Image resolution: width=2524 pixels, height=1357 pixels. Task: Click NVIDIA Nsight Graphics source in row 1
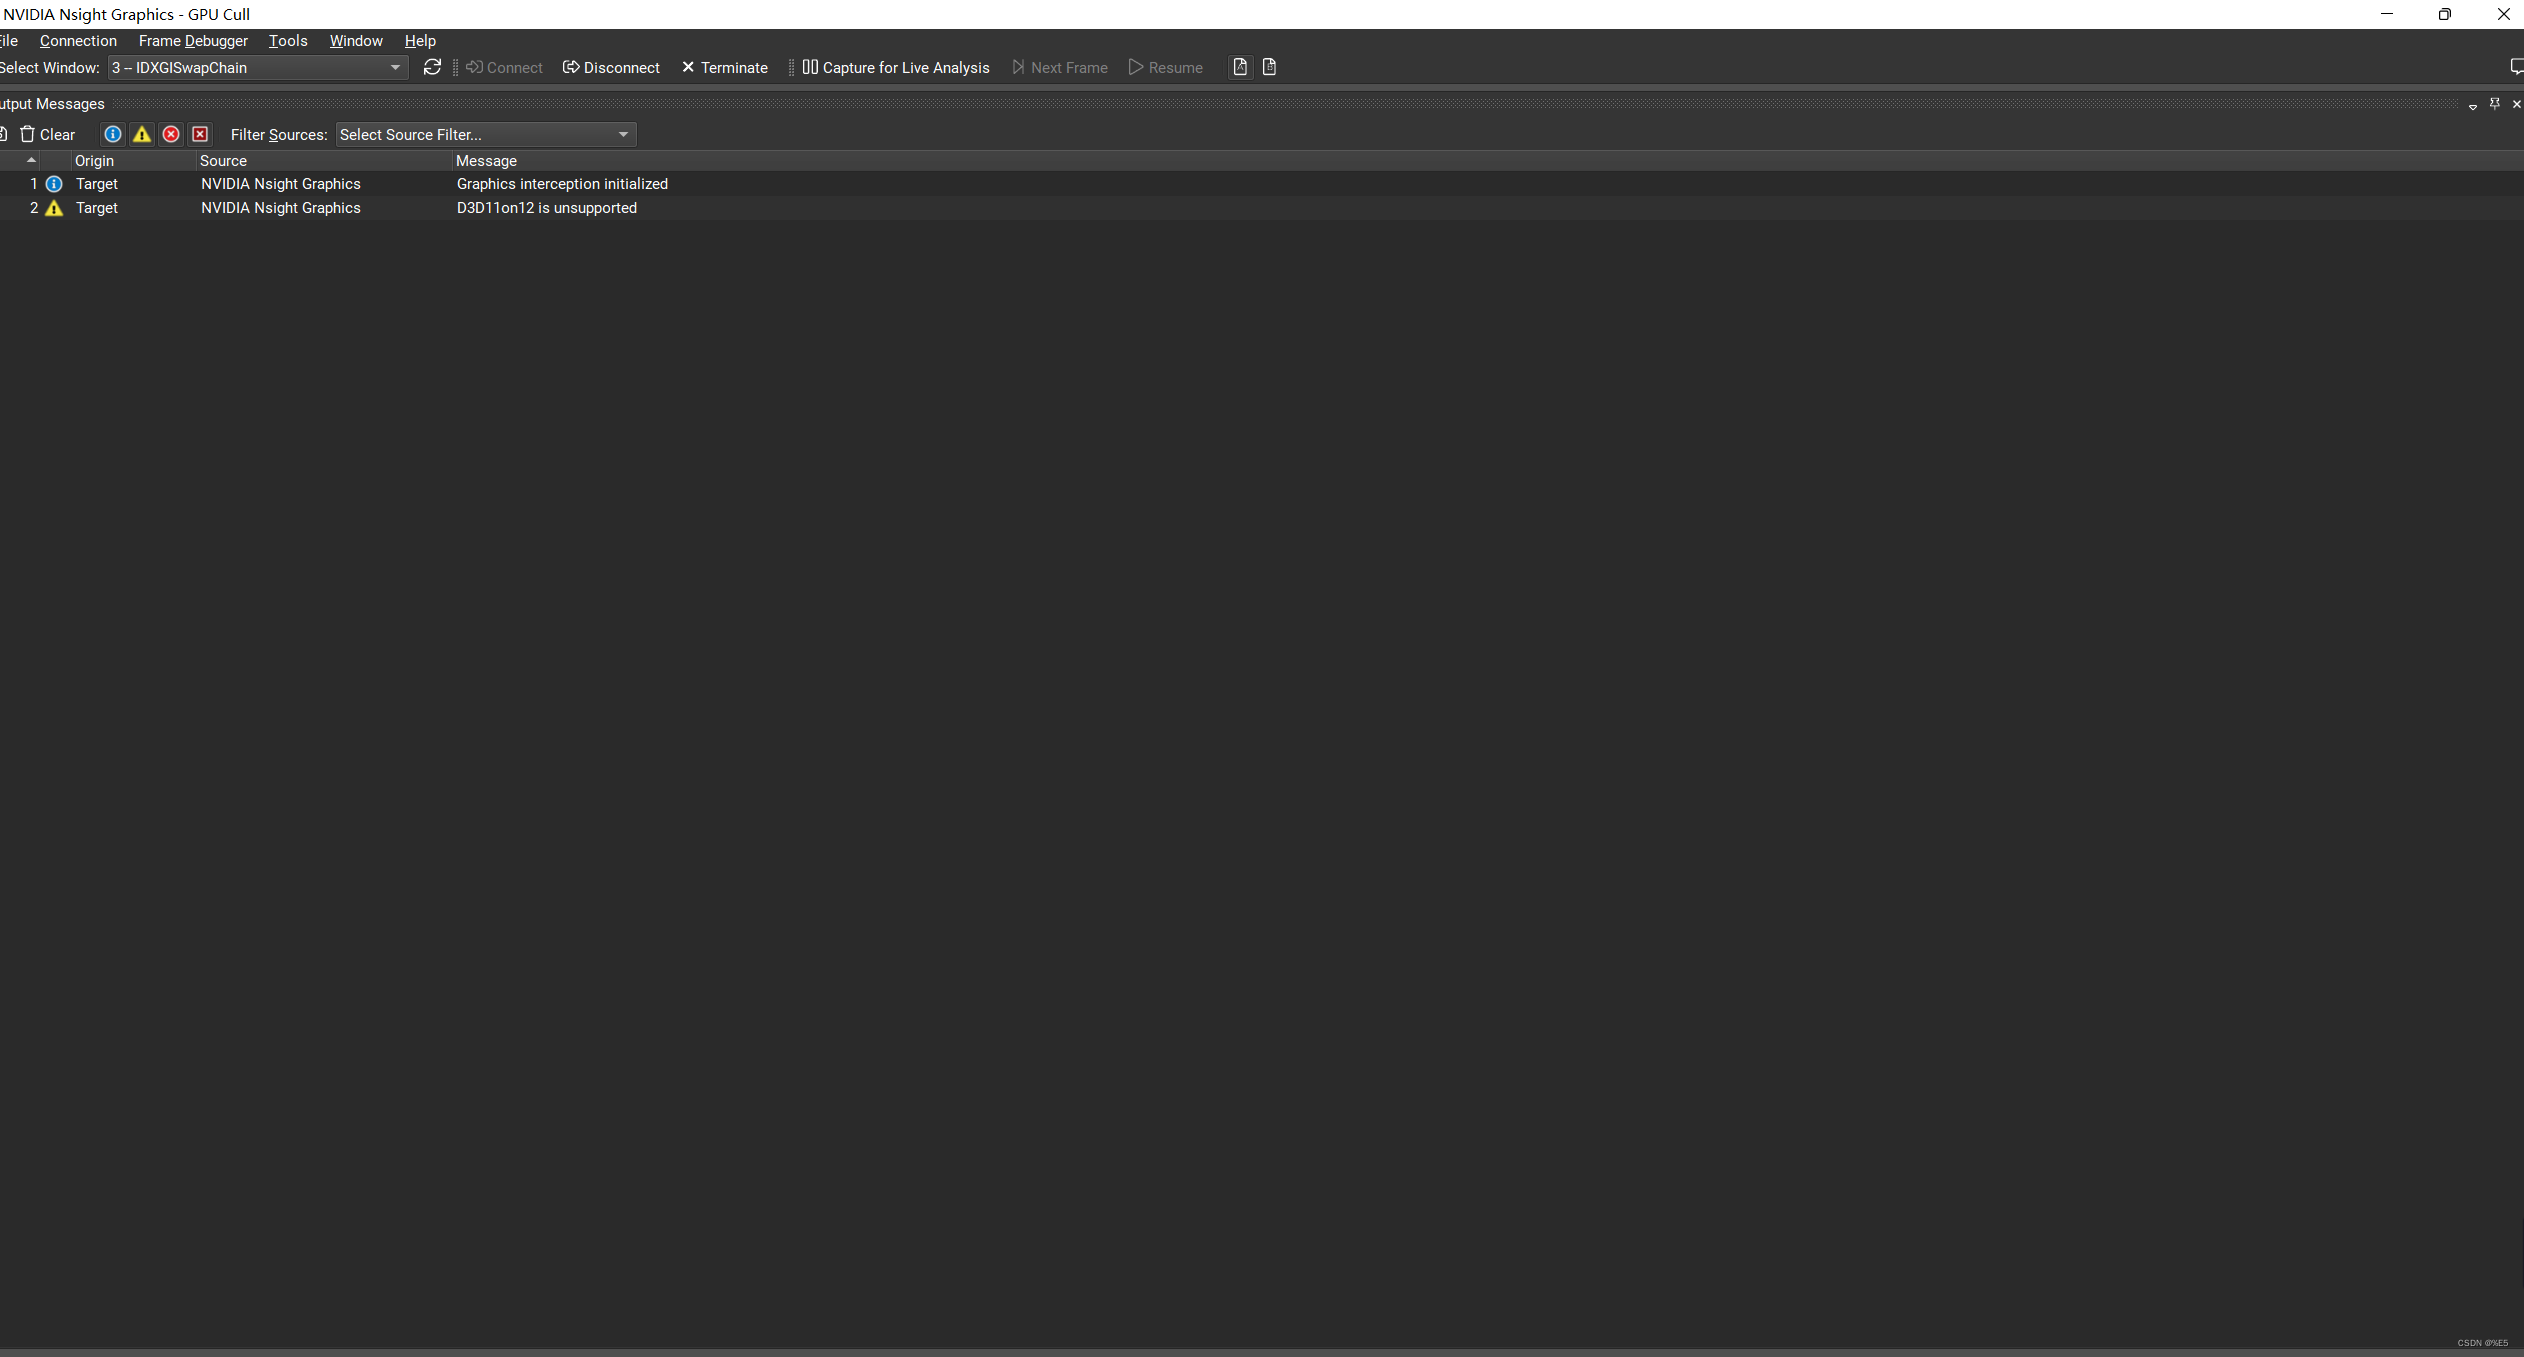pos(280,184)
